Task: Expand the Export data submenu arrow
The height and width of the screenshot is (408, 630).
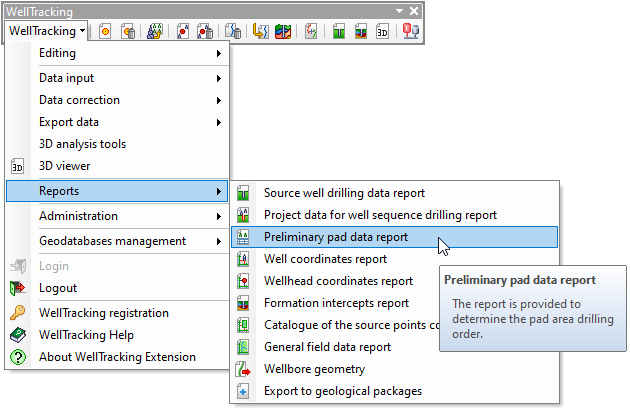Action: pyautogui.click(x=219, y=123)
